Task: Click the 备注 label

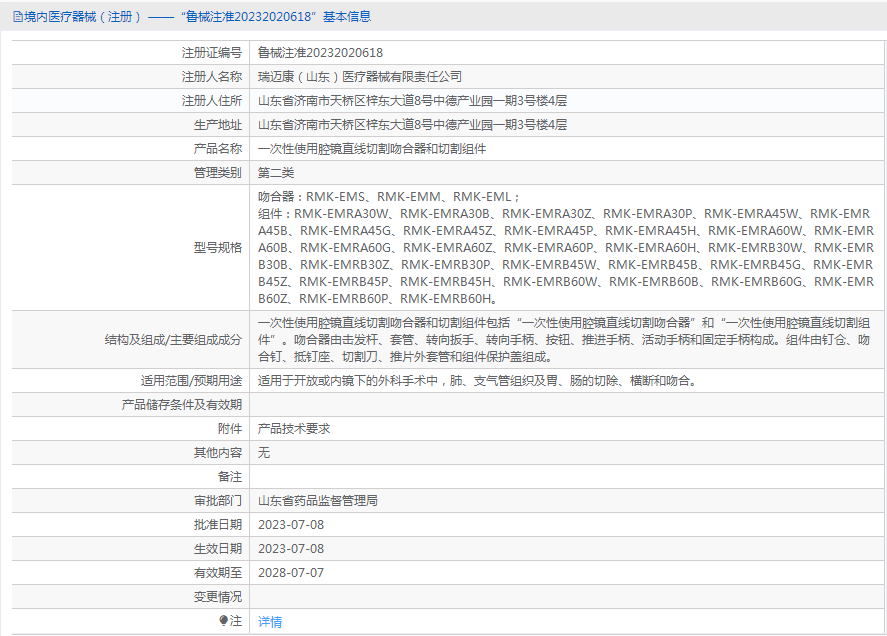Action: pos(230,476)
